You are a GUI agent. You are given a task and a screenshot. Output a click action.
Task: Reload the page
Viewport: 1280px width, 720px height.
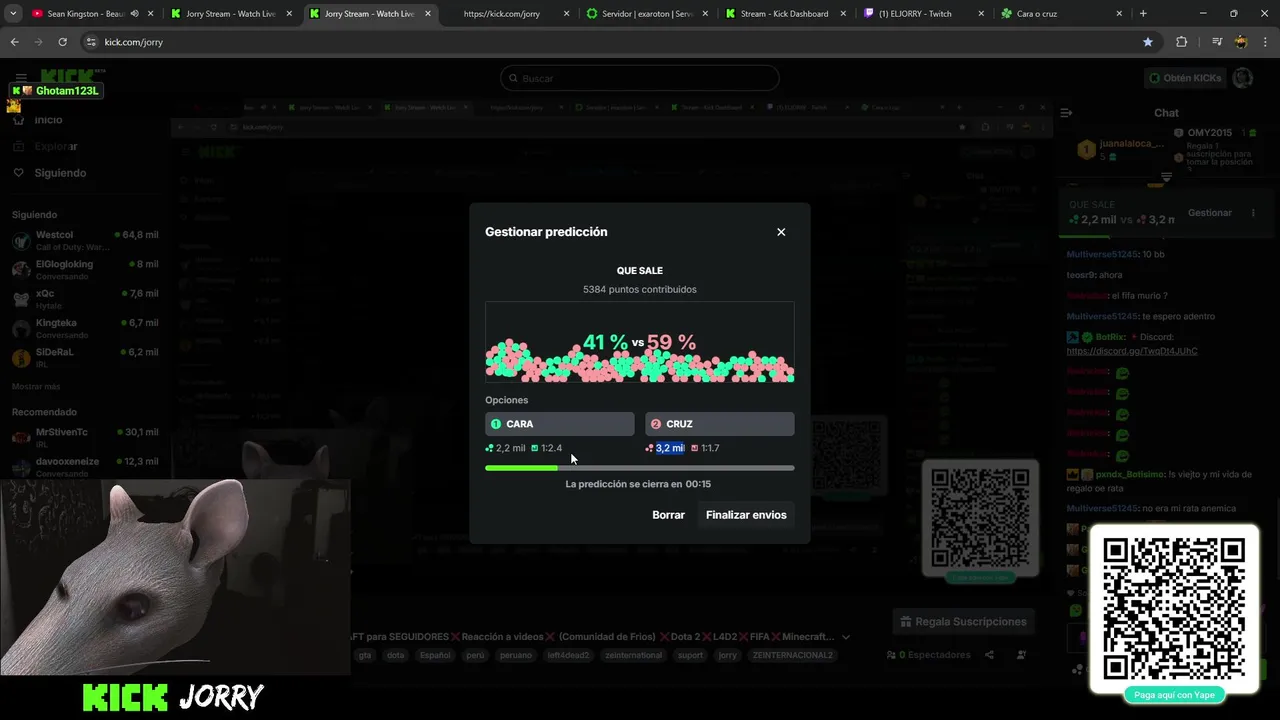62,42
